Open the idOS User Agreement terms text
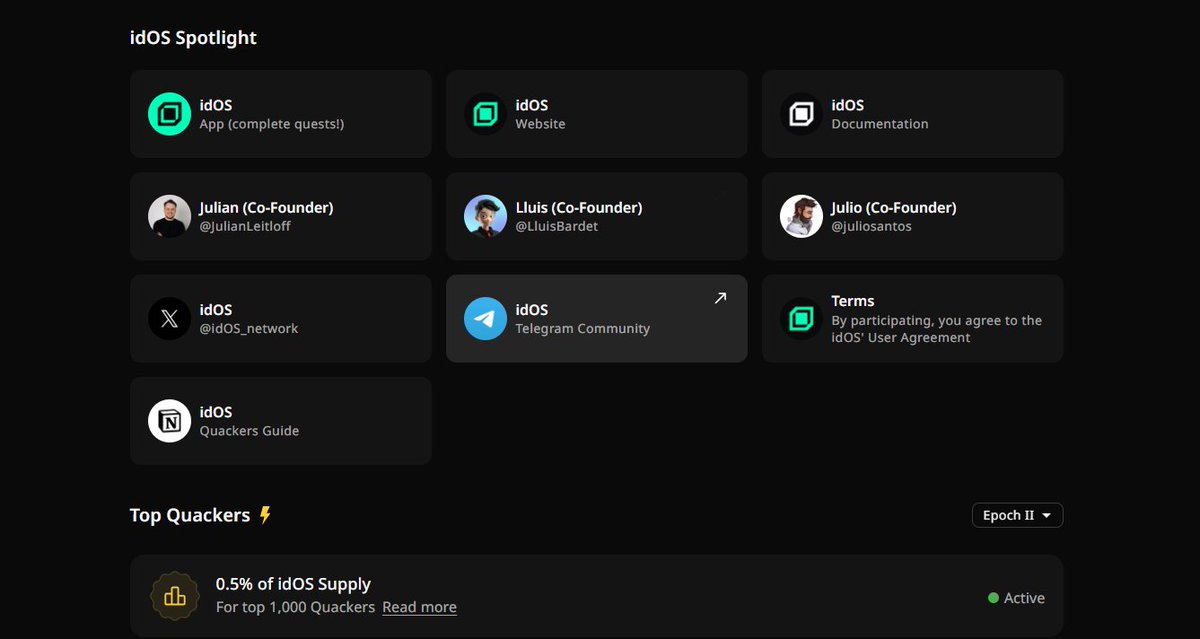Screen dimensions: 1200x639 [x=936, y=329]
